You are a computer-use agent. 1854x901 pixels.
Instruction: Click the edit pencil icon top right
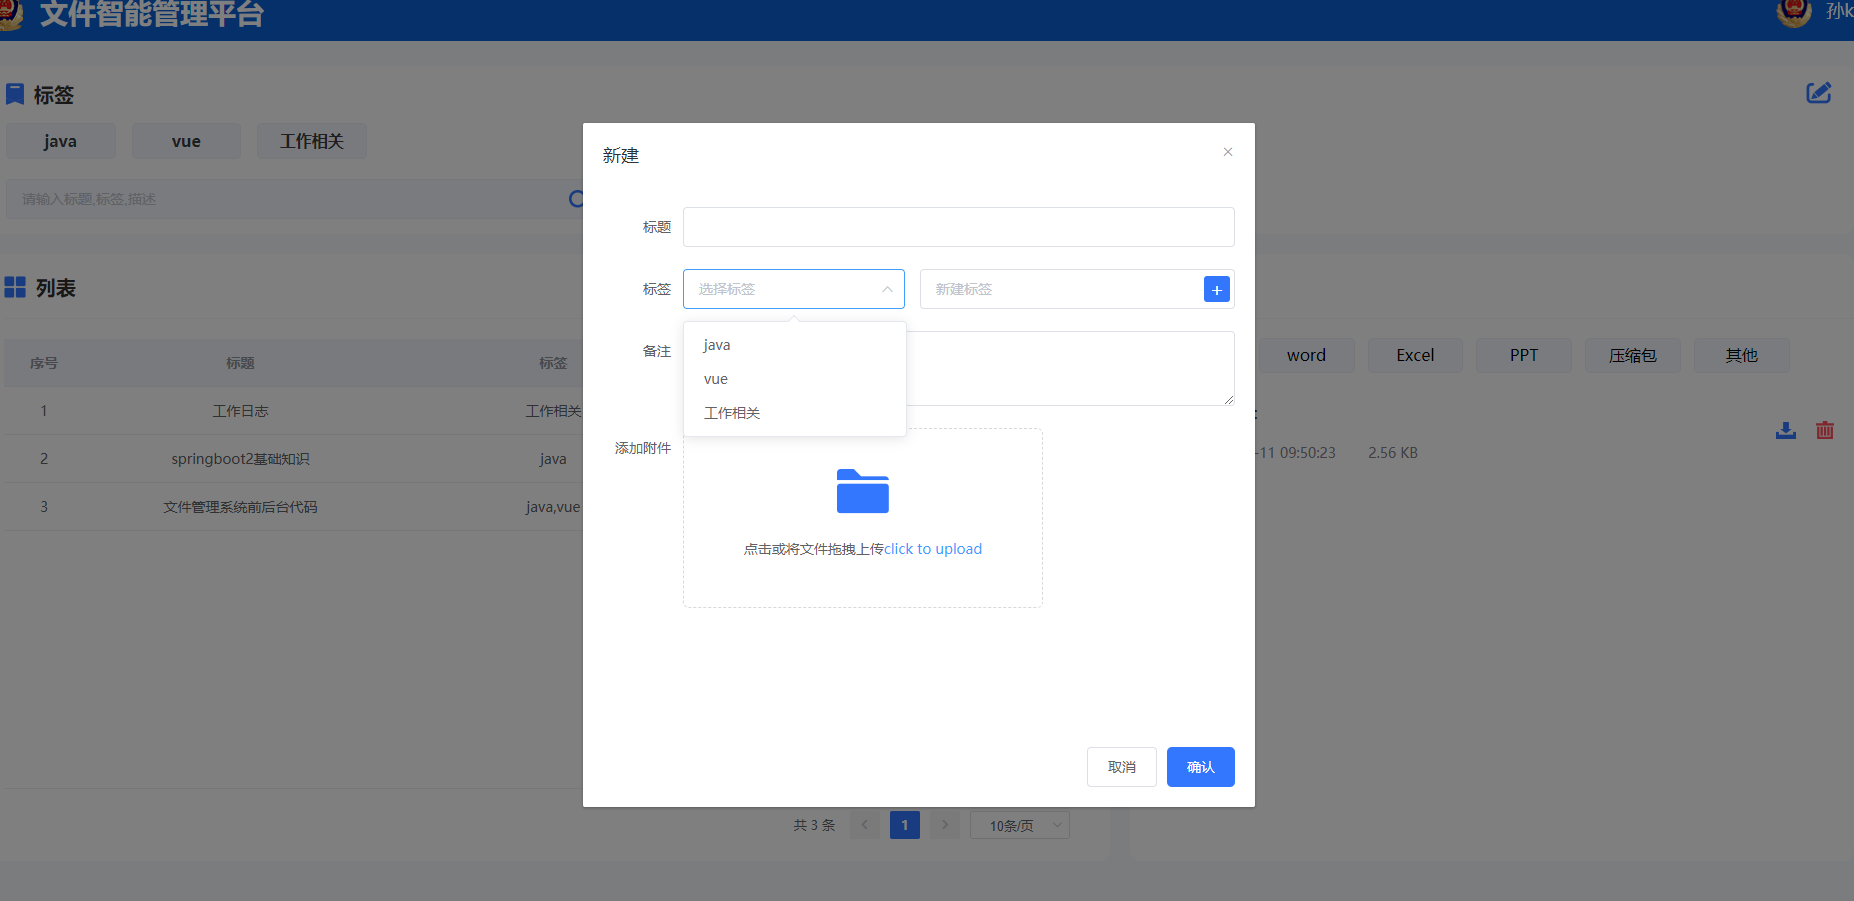pyautogui.click(x=1818, y=93)
